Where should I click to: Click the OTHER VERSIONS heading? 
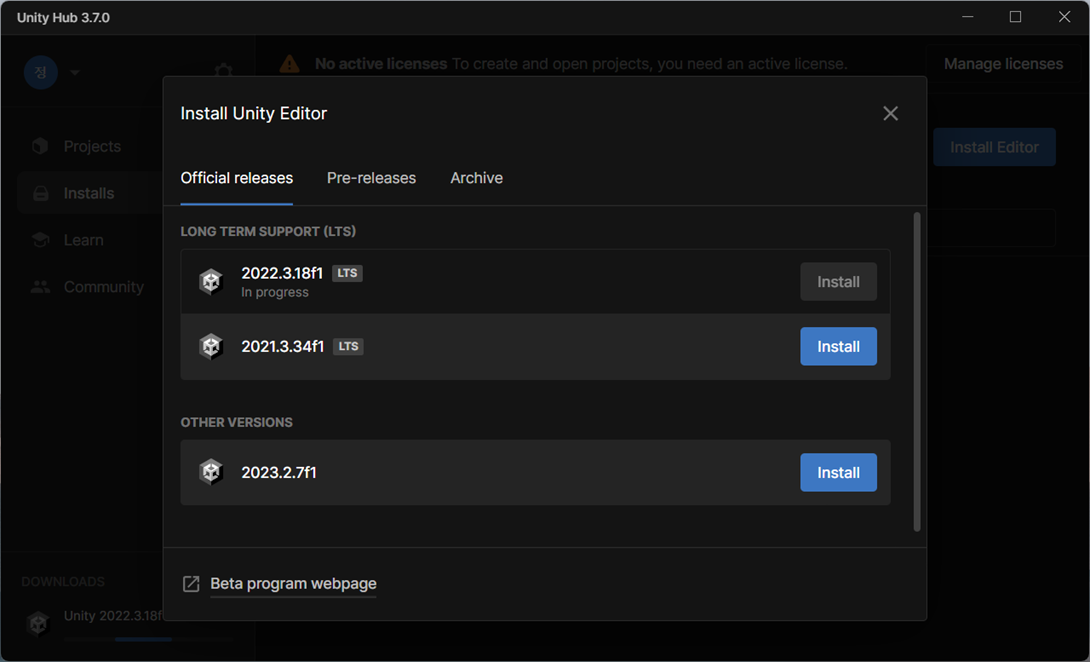tap(236, 422)
